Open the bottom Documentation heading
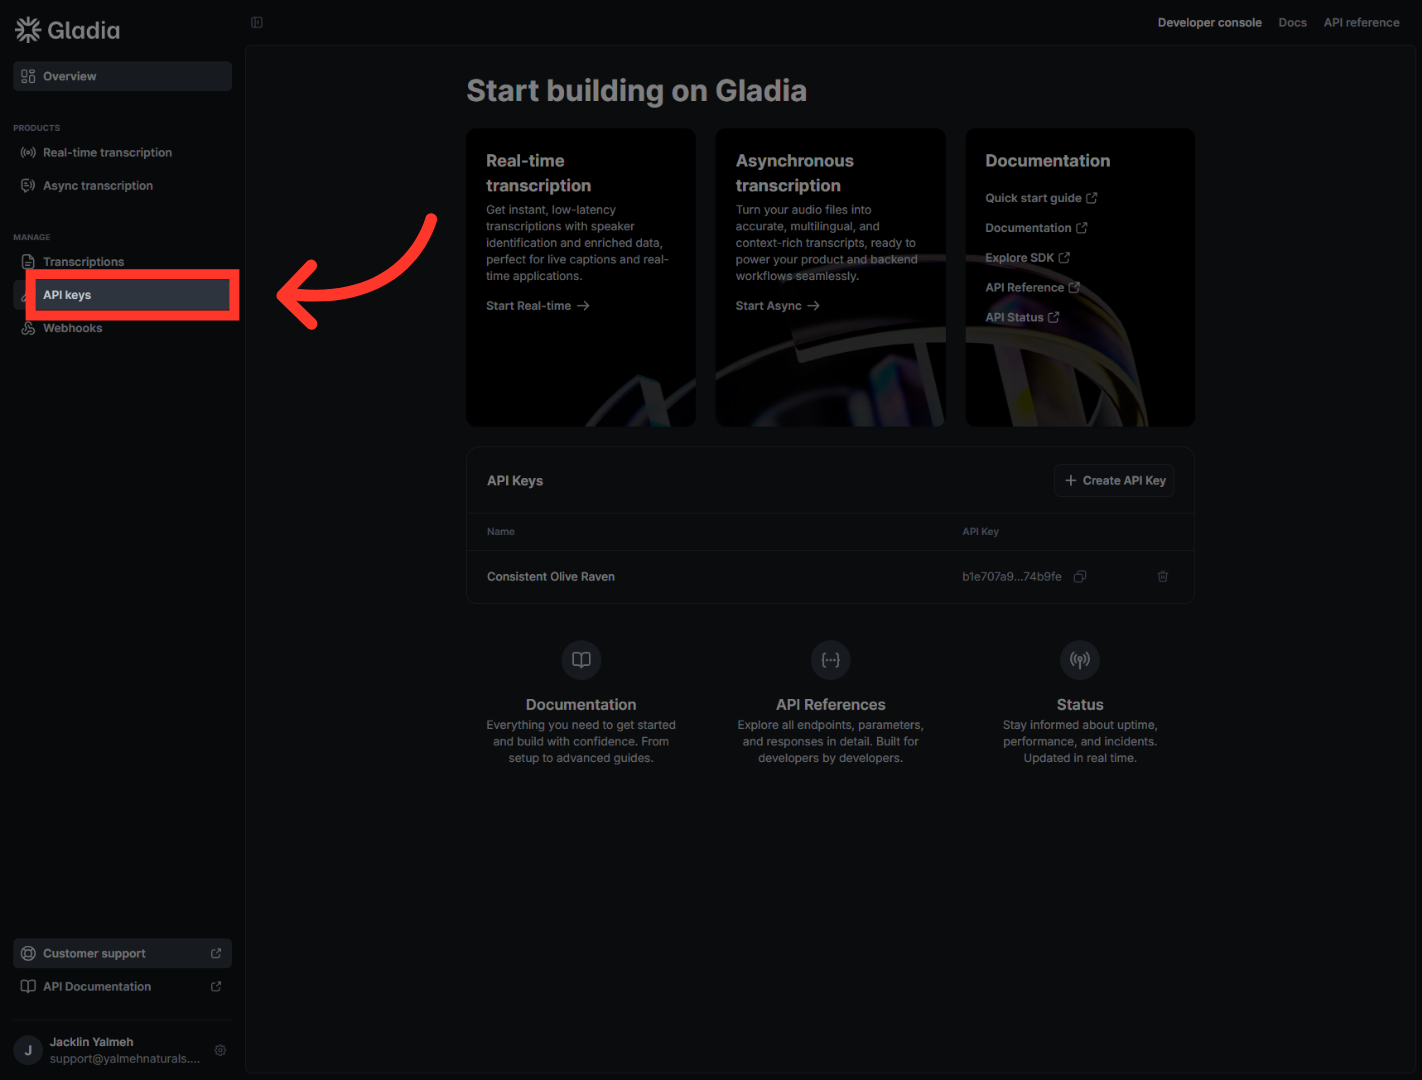Screen dimensions: 1422x1080 581,705
